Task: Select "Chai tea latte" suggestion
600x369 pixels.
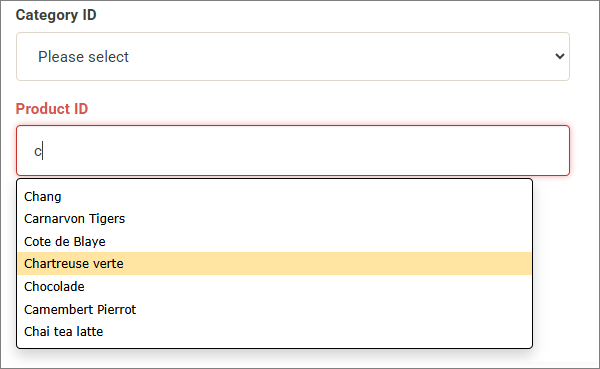Action: coord(274,331)
